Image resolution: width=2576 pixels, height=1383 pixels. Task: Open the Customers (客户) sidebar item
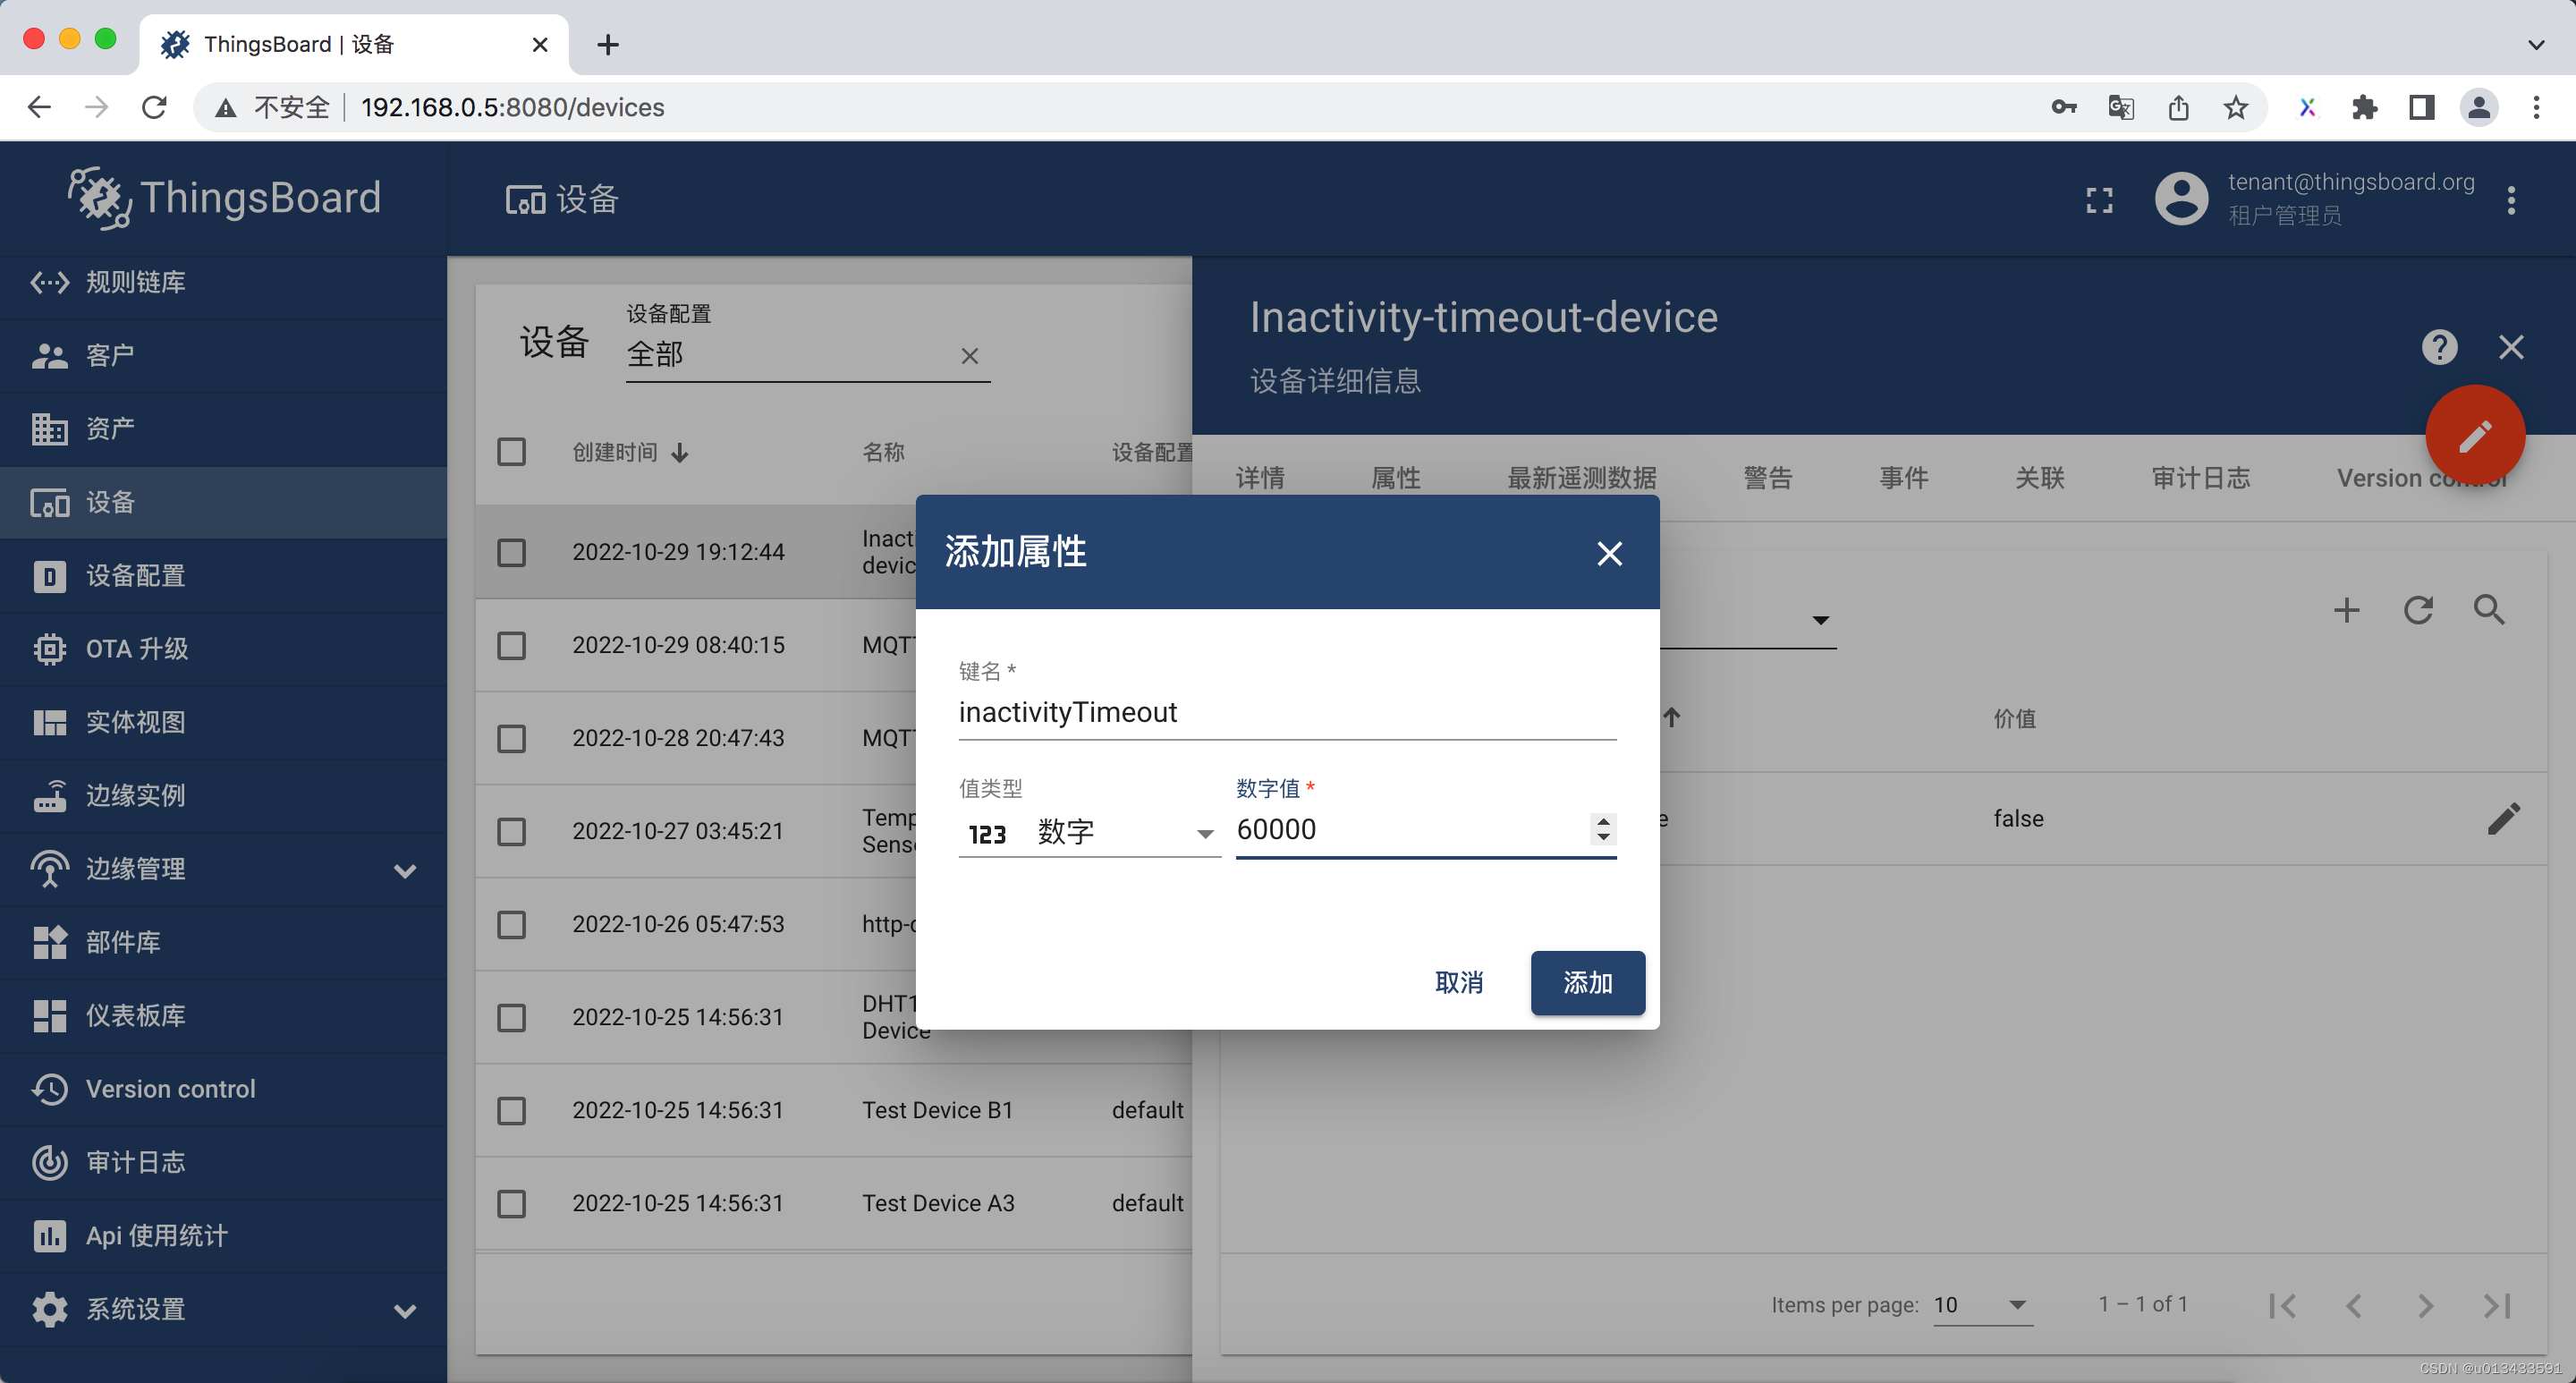(x=223, y=355)
